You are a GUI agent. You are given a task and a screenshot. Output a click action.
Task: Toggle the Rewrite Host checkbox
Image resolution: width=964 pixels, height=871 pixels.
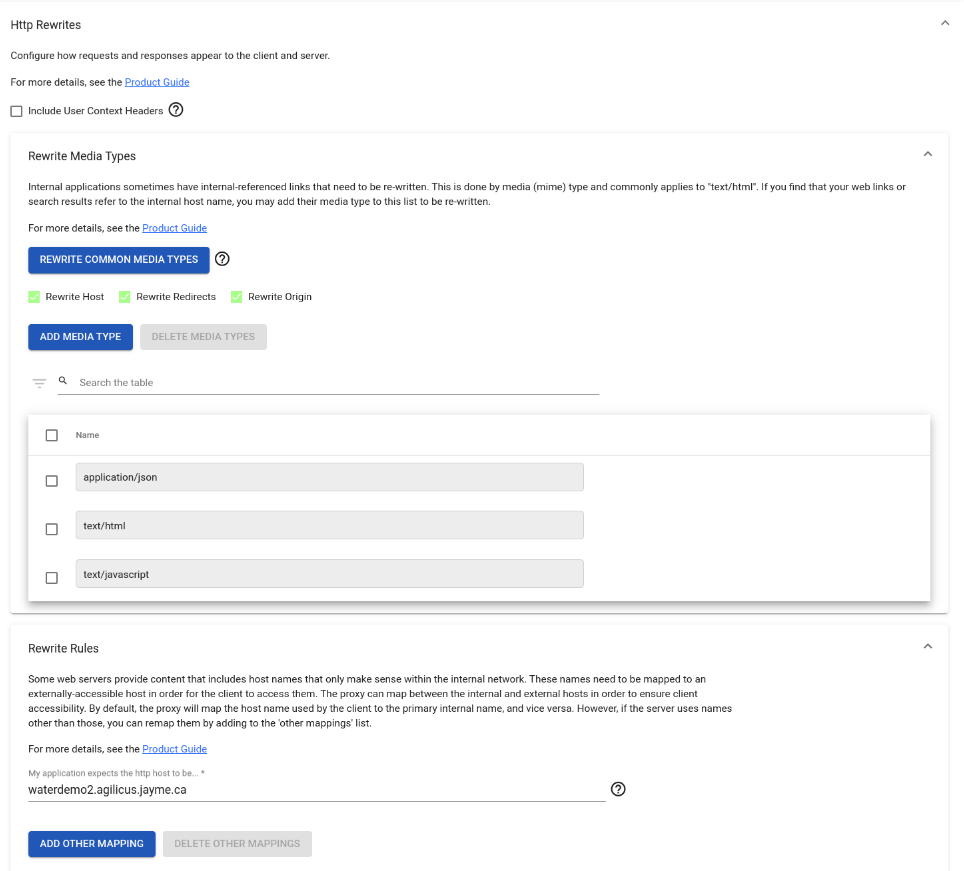(x=34, y=297)
